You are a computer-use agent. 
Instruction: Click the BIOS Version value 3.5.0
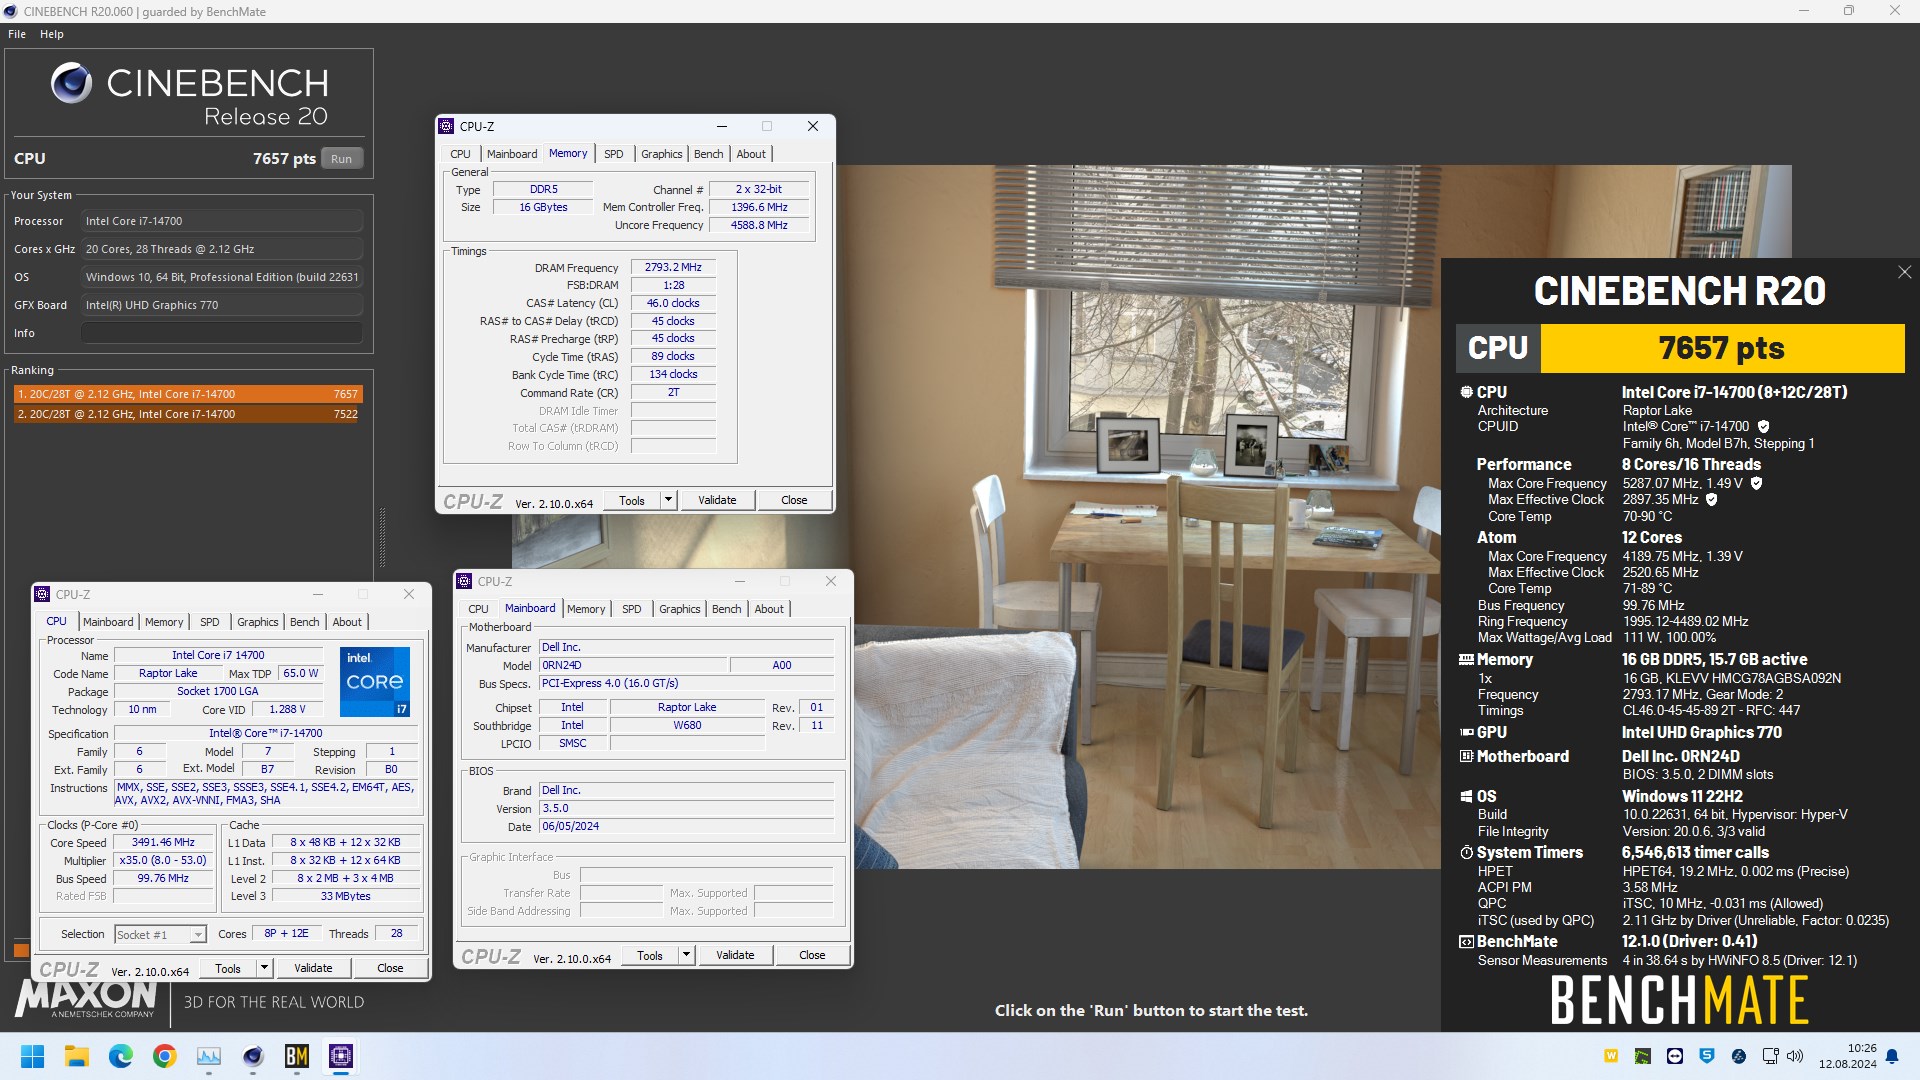(x=686, y=808)
